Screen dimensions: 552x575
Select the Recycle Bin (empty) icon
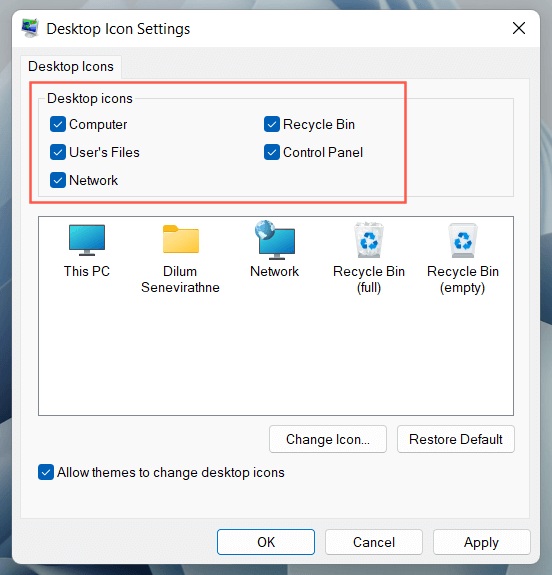463,240
